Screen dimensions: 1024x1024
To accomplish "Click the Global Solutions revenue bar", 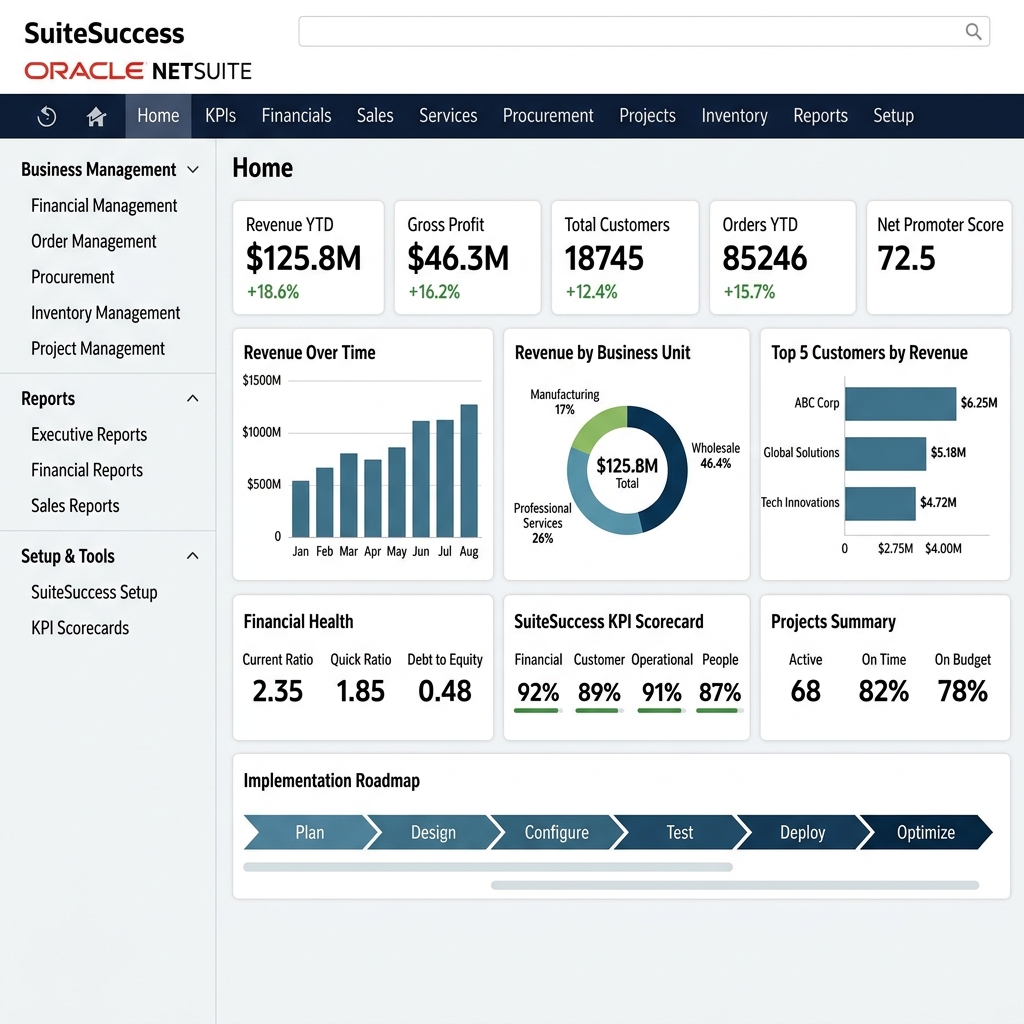I will pyautogui.click(x=886, y=453).
